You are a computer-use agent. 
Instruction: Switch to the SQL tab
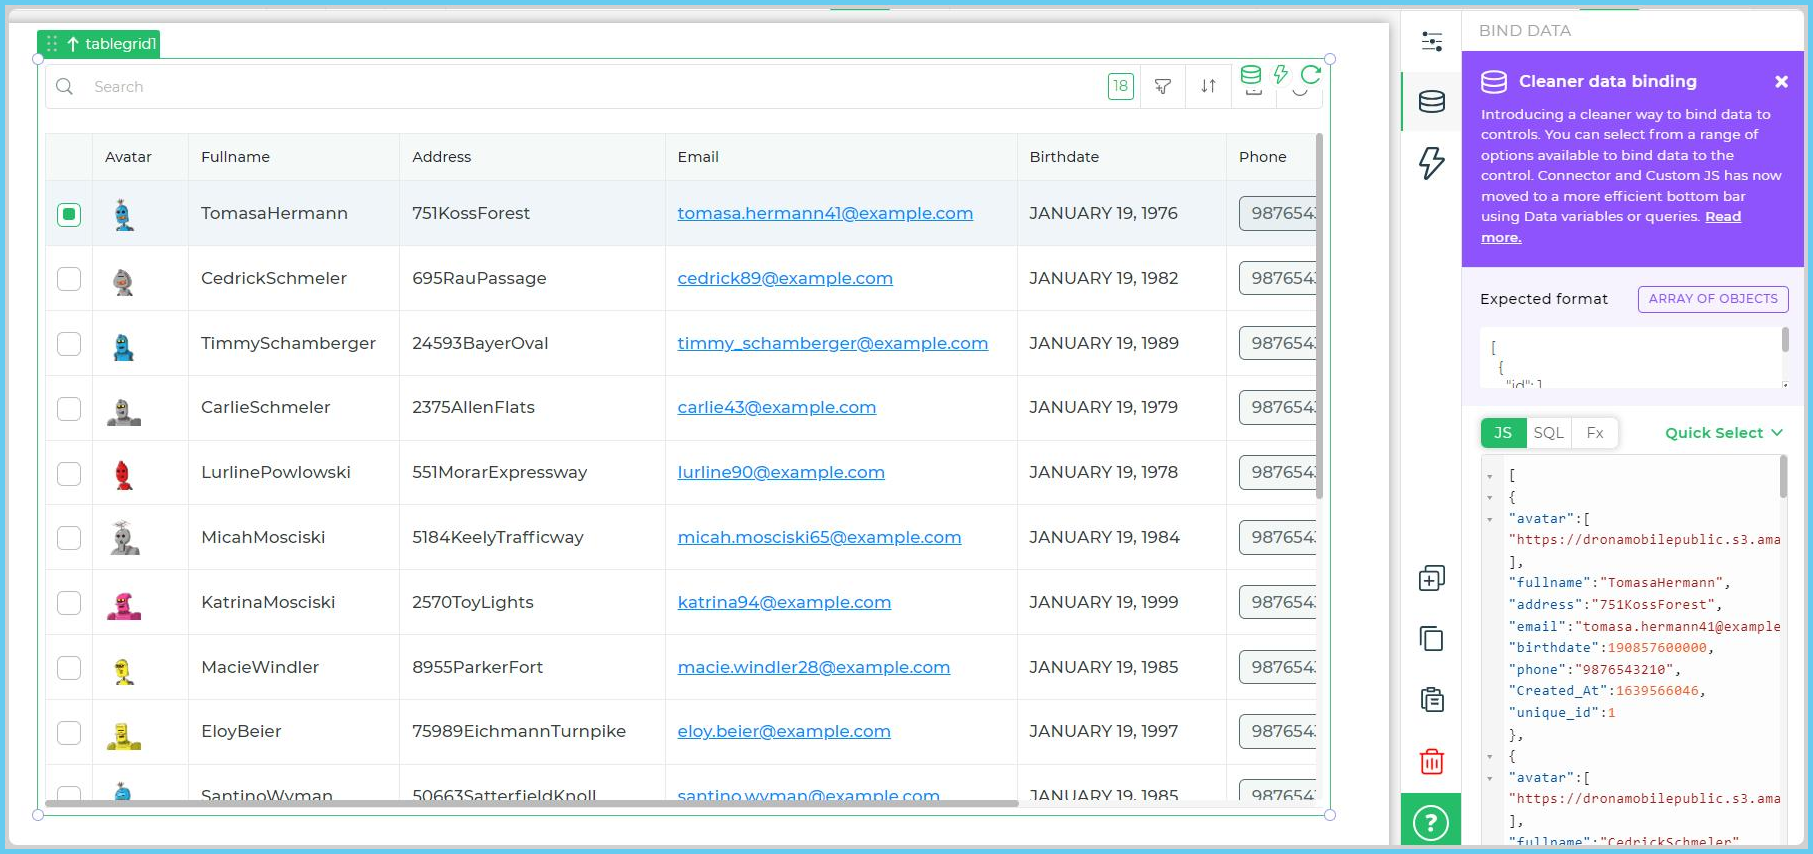coord(1547,433)
